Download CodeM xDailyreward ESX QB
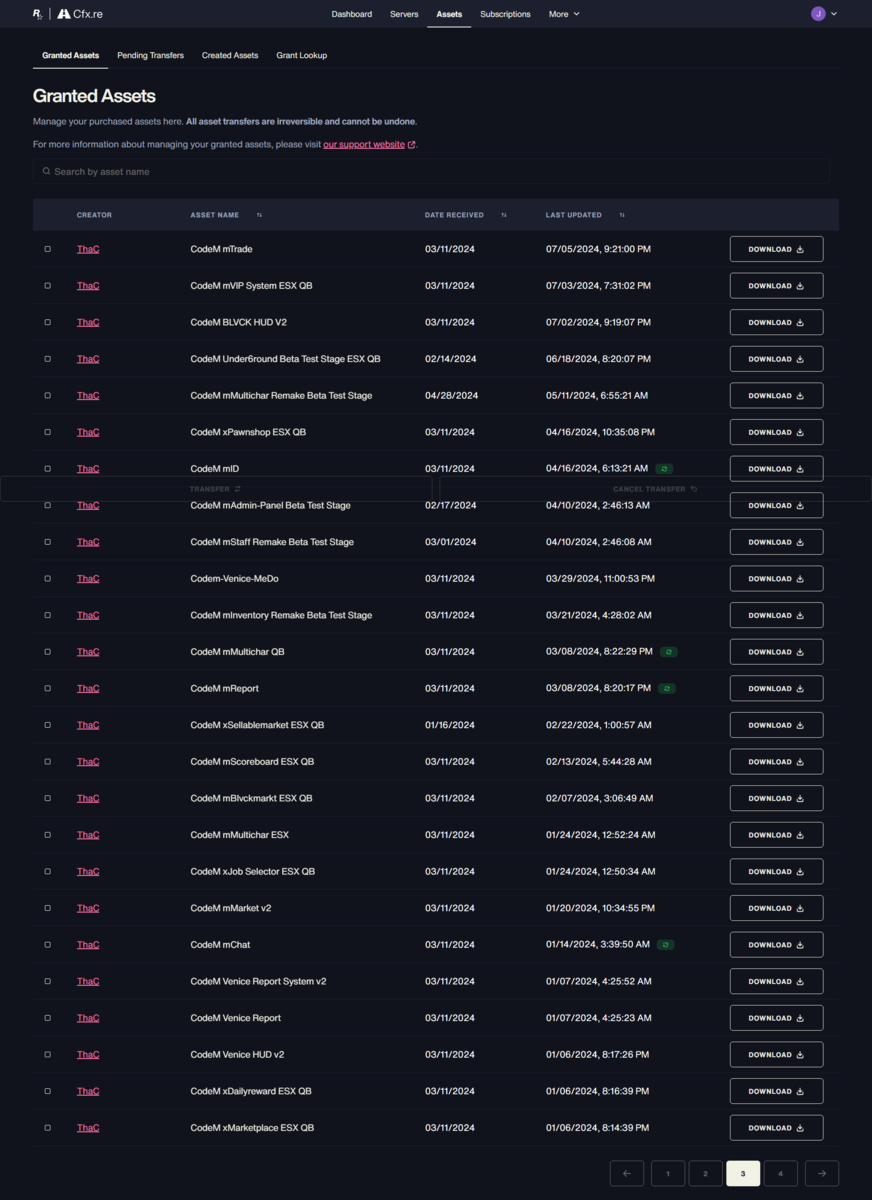This screenshot has height=1200, width=872. coord(776,1091)
